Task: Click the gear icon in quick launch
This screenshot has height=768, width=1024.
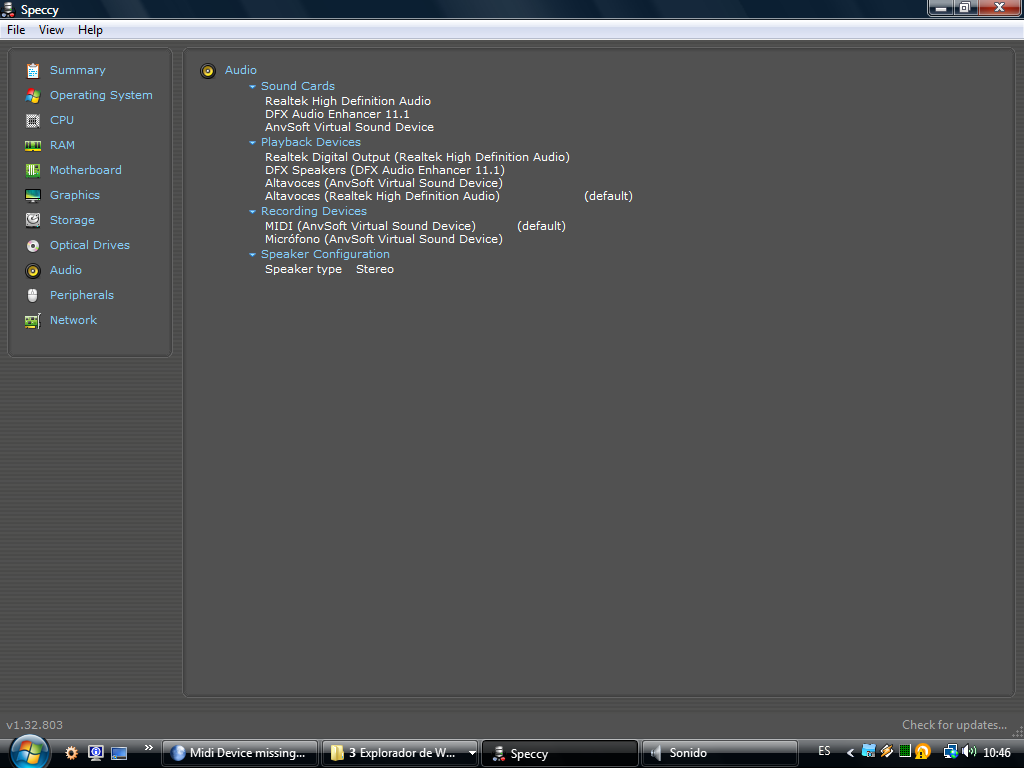Action: tap(71, 753)
